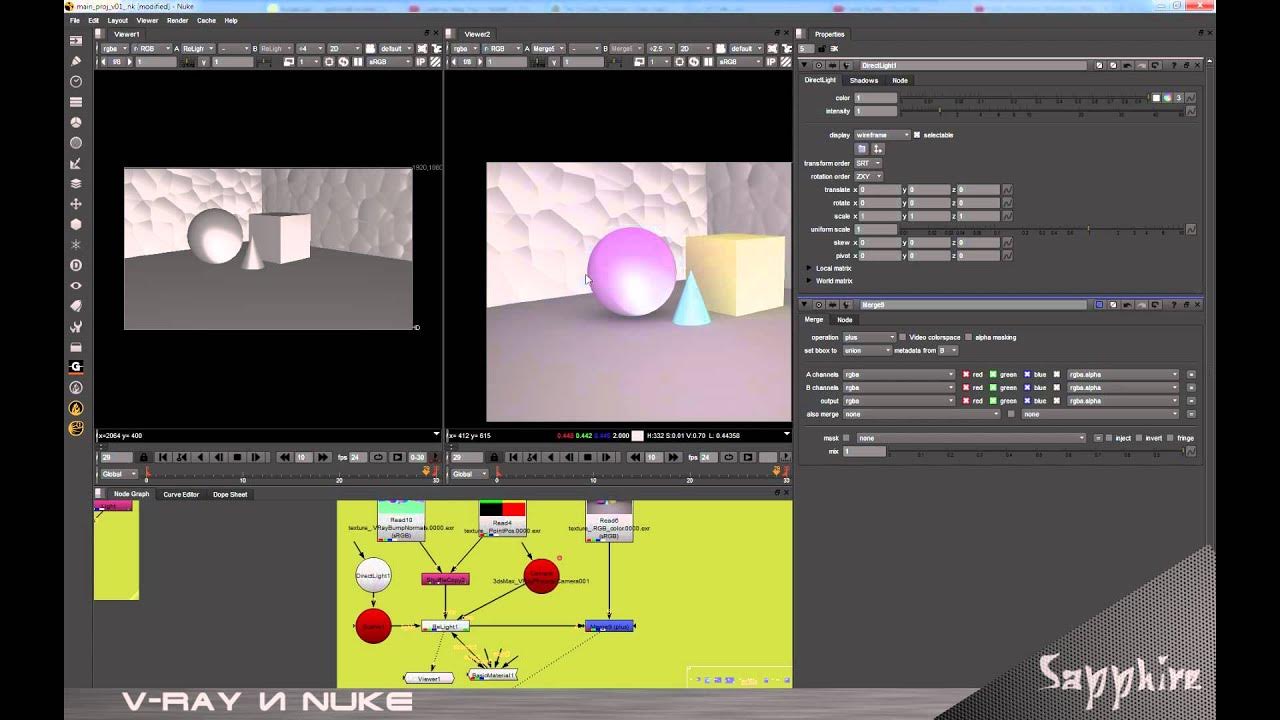
Task: Click the Viewer1 timeline lock icon
Action: coord(143,457)
